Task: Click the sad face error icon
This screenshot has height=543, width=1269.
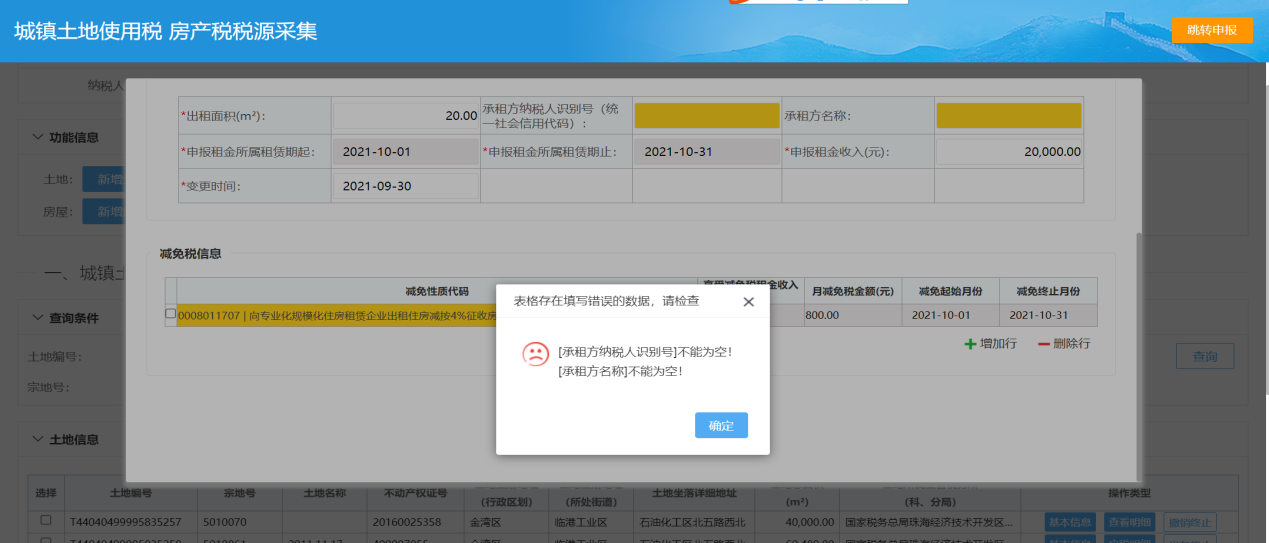Action: click(536, 353)
